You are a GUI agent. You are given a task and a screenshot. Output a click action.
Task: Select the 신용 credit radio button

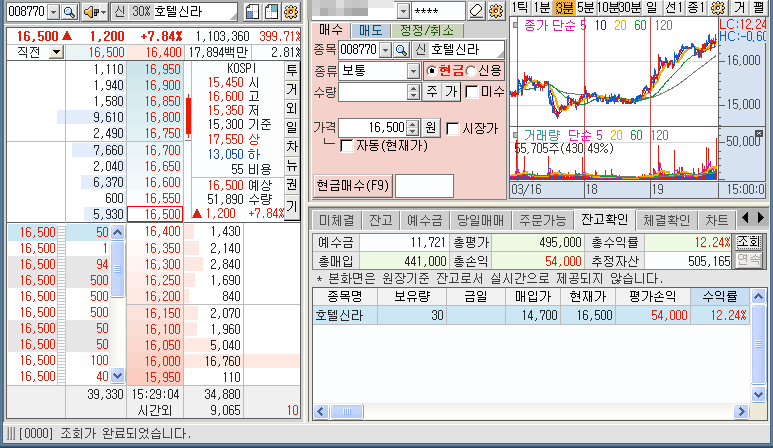pos(471,71)
